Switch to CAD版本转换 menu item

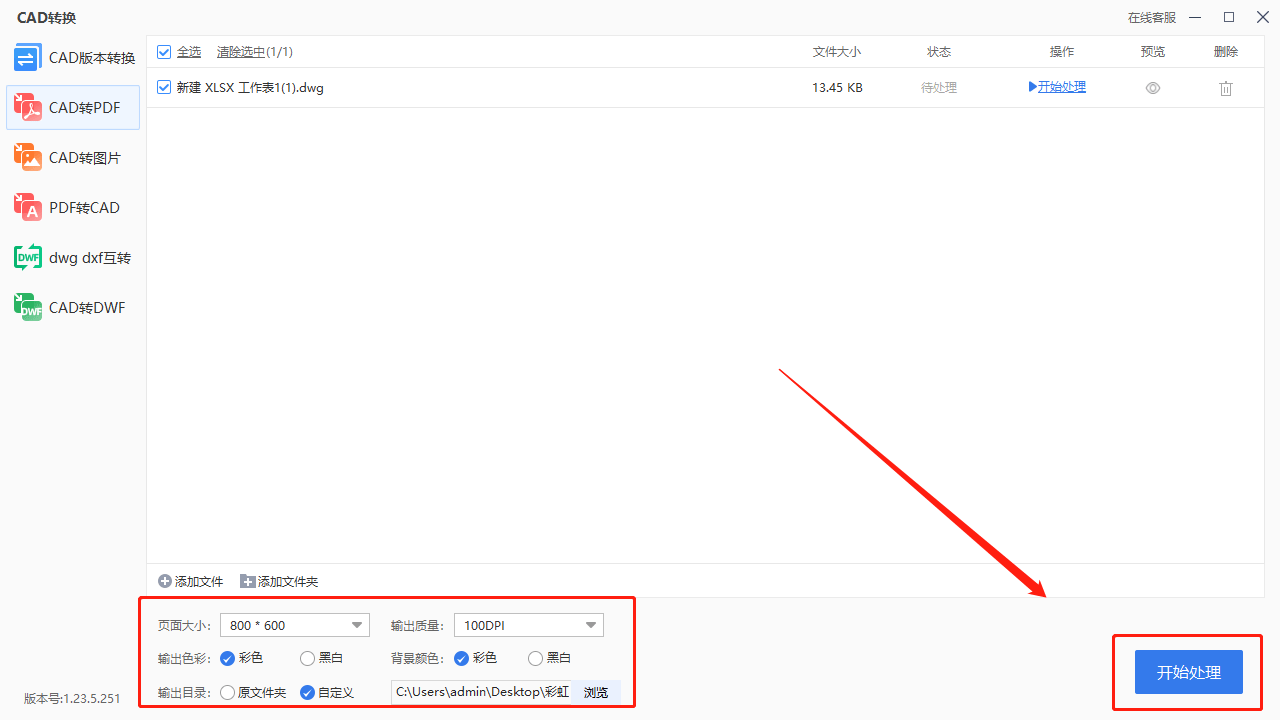tap(73, 58)
